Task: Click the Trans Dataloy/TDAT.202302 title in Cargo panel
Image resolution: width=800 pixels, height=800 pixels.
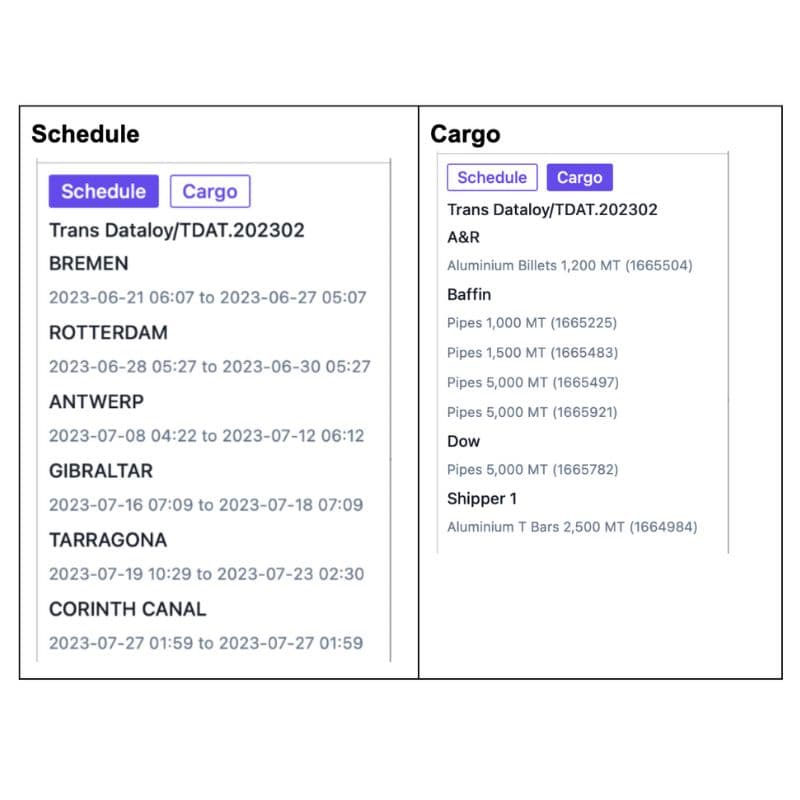Action: 552,210
